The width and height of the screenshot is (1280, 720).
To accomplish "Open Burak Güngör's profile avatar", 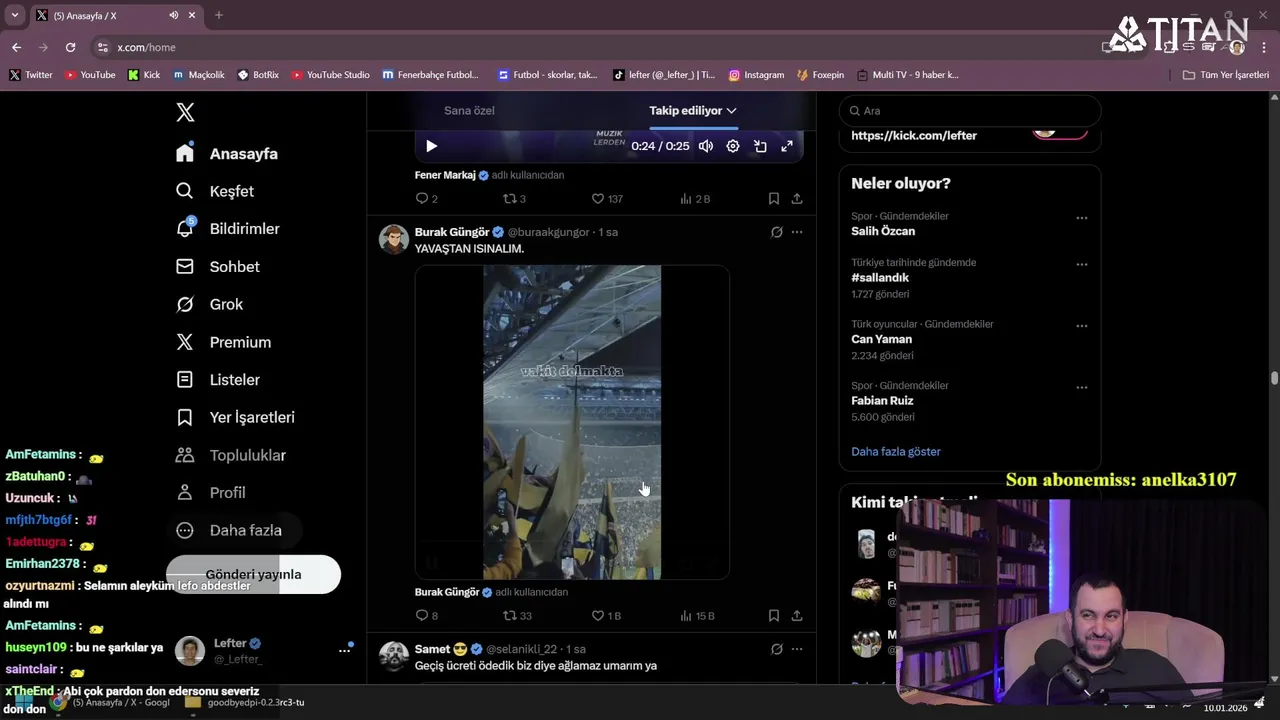I will tap(394, 240).
